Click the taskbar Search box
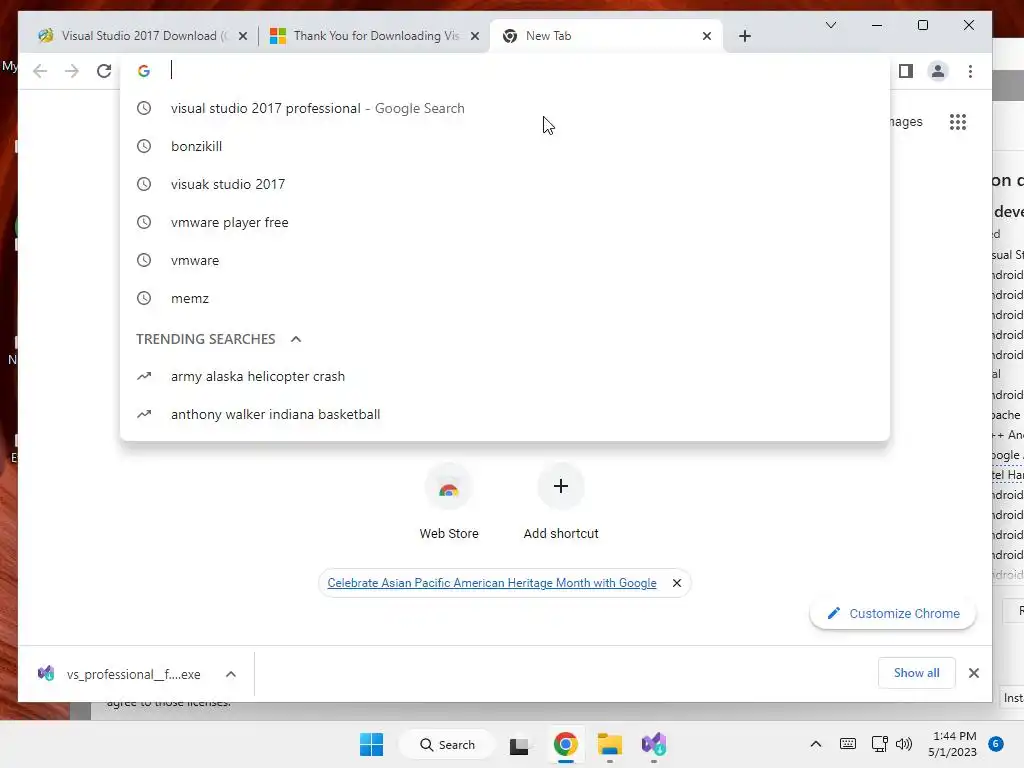Viewport: 1024px width, 768px height. (x=447, y=744)
